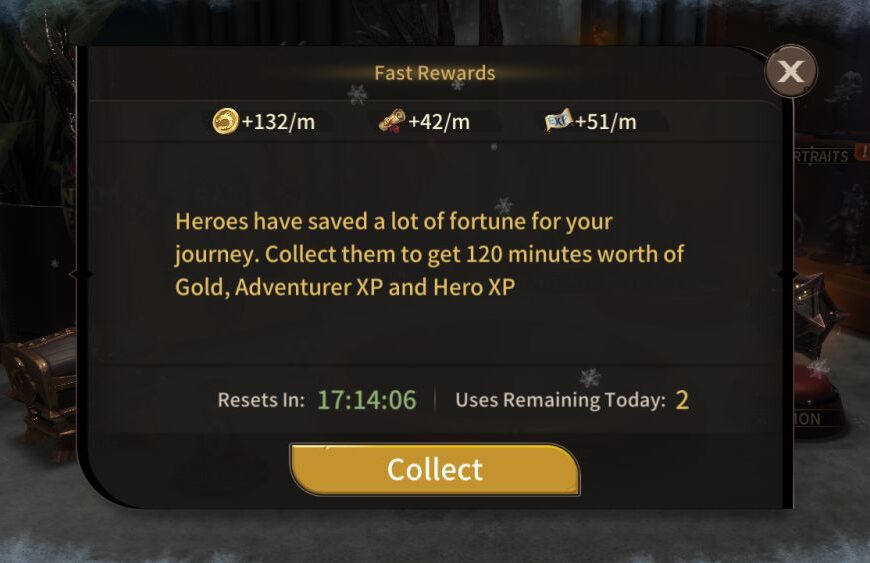The image size is (870, 563).
Task: Tap the Hero EXP flag icon
Action: point(558,120)
